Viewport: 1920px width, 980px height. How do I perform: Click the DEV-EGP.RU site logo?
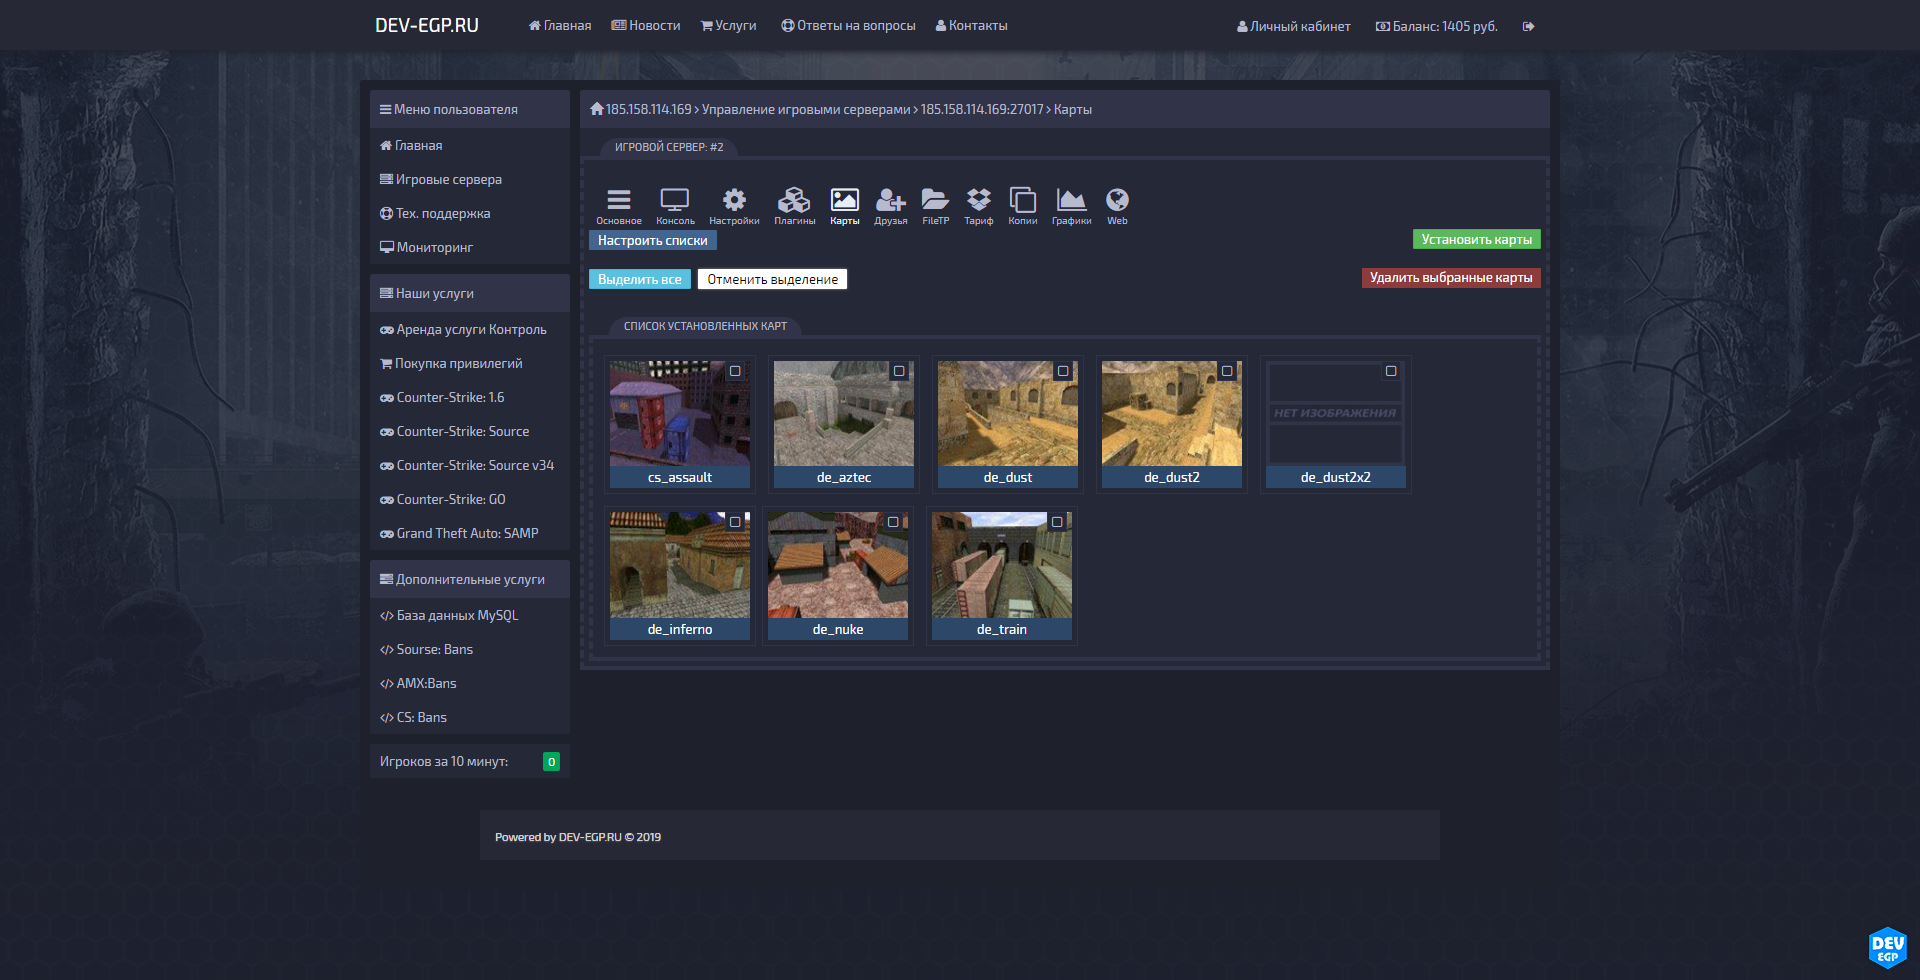click(x=427, y=25)
